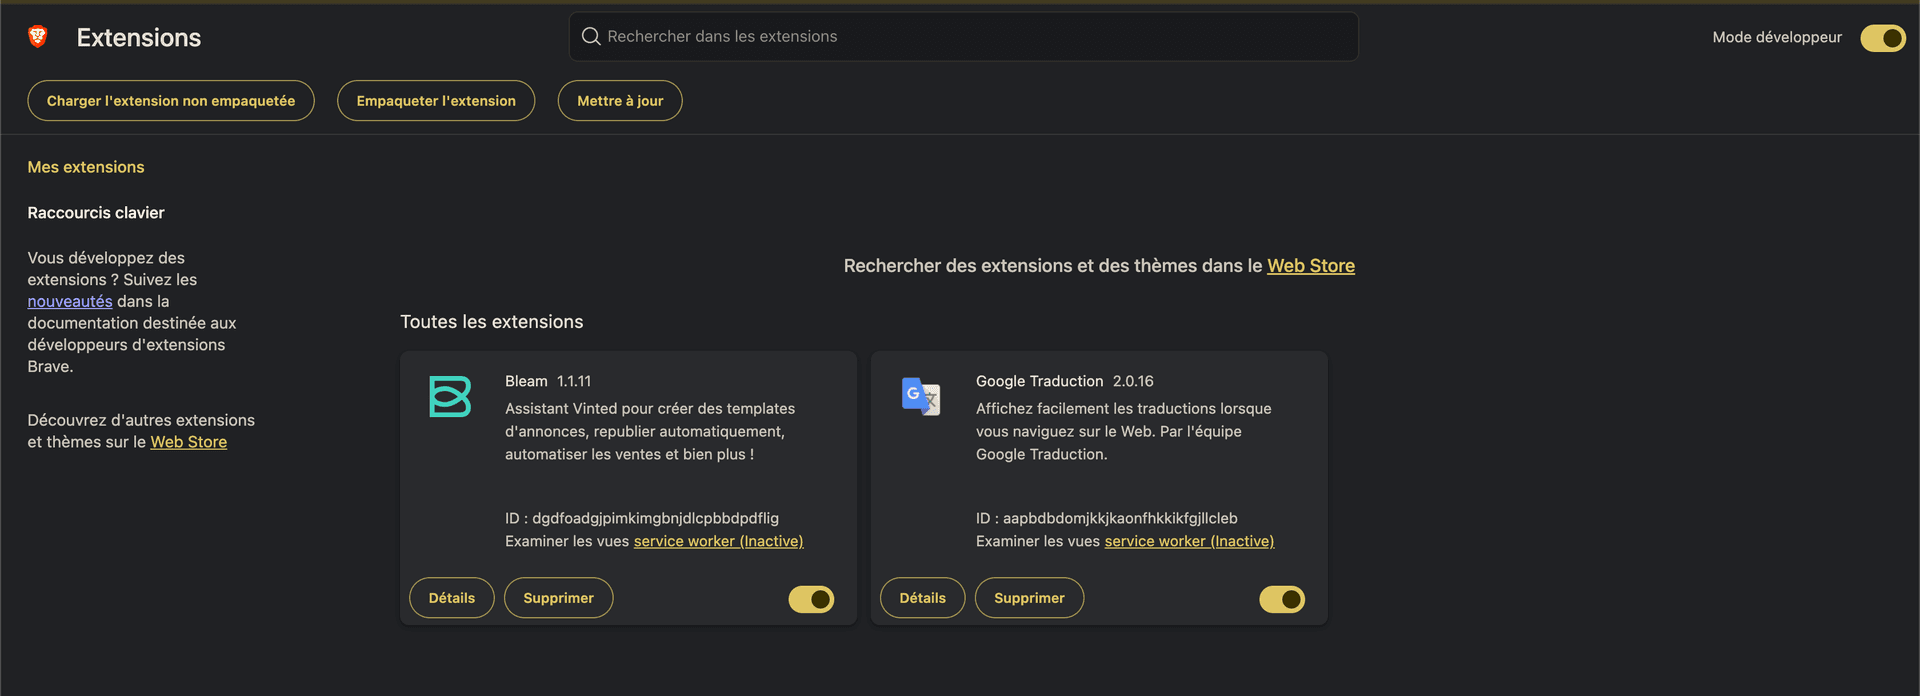Image resolution: width=1920 pixels, height=696 pixels.
Task: Click Supprimer on the Google Traduction card
Action: pos(1030,598)
